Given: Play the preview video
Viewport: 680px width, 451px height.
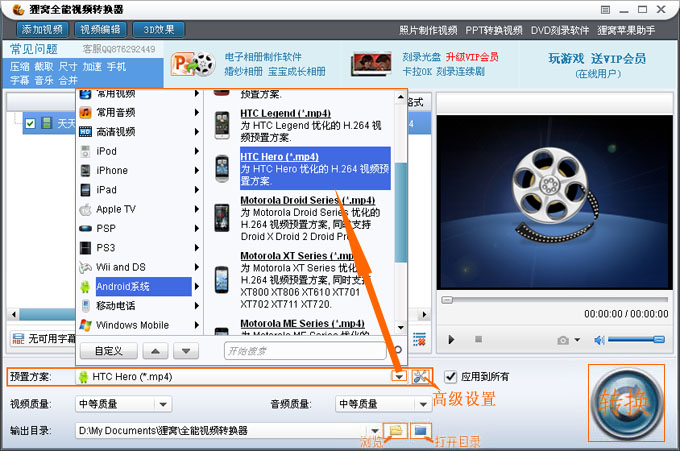Looking at the screenshot, I should click(451, 340).
